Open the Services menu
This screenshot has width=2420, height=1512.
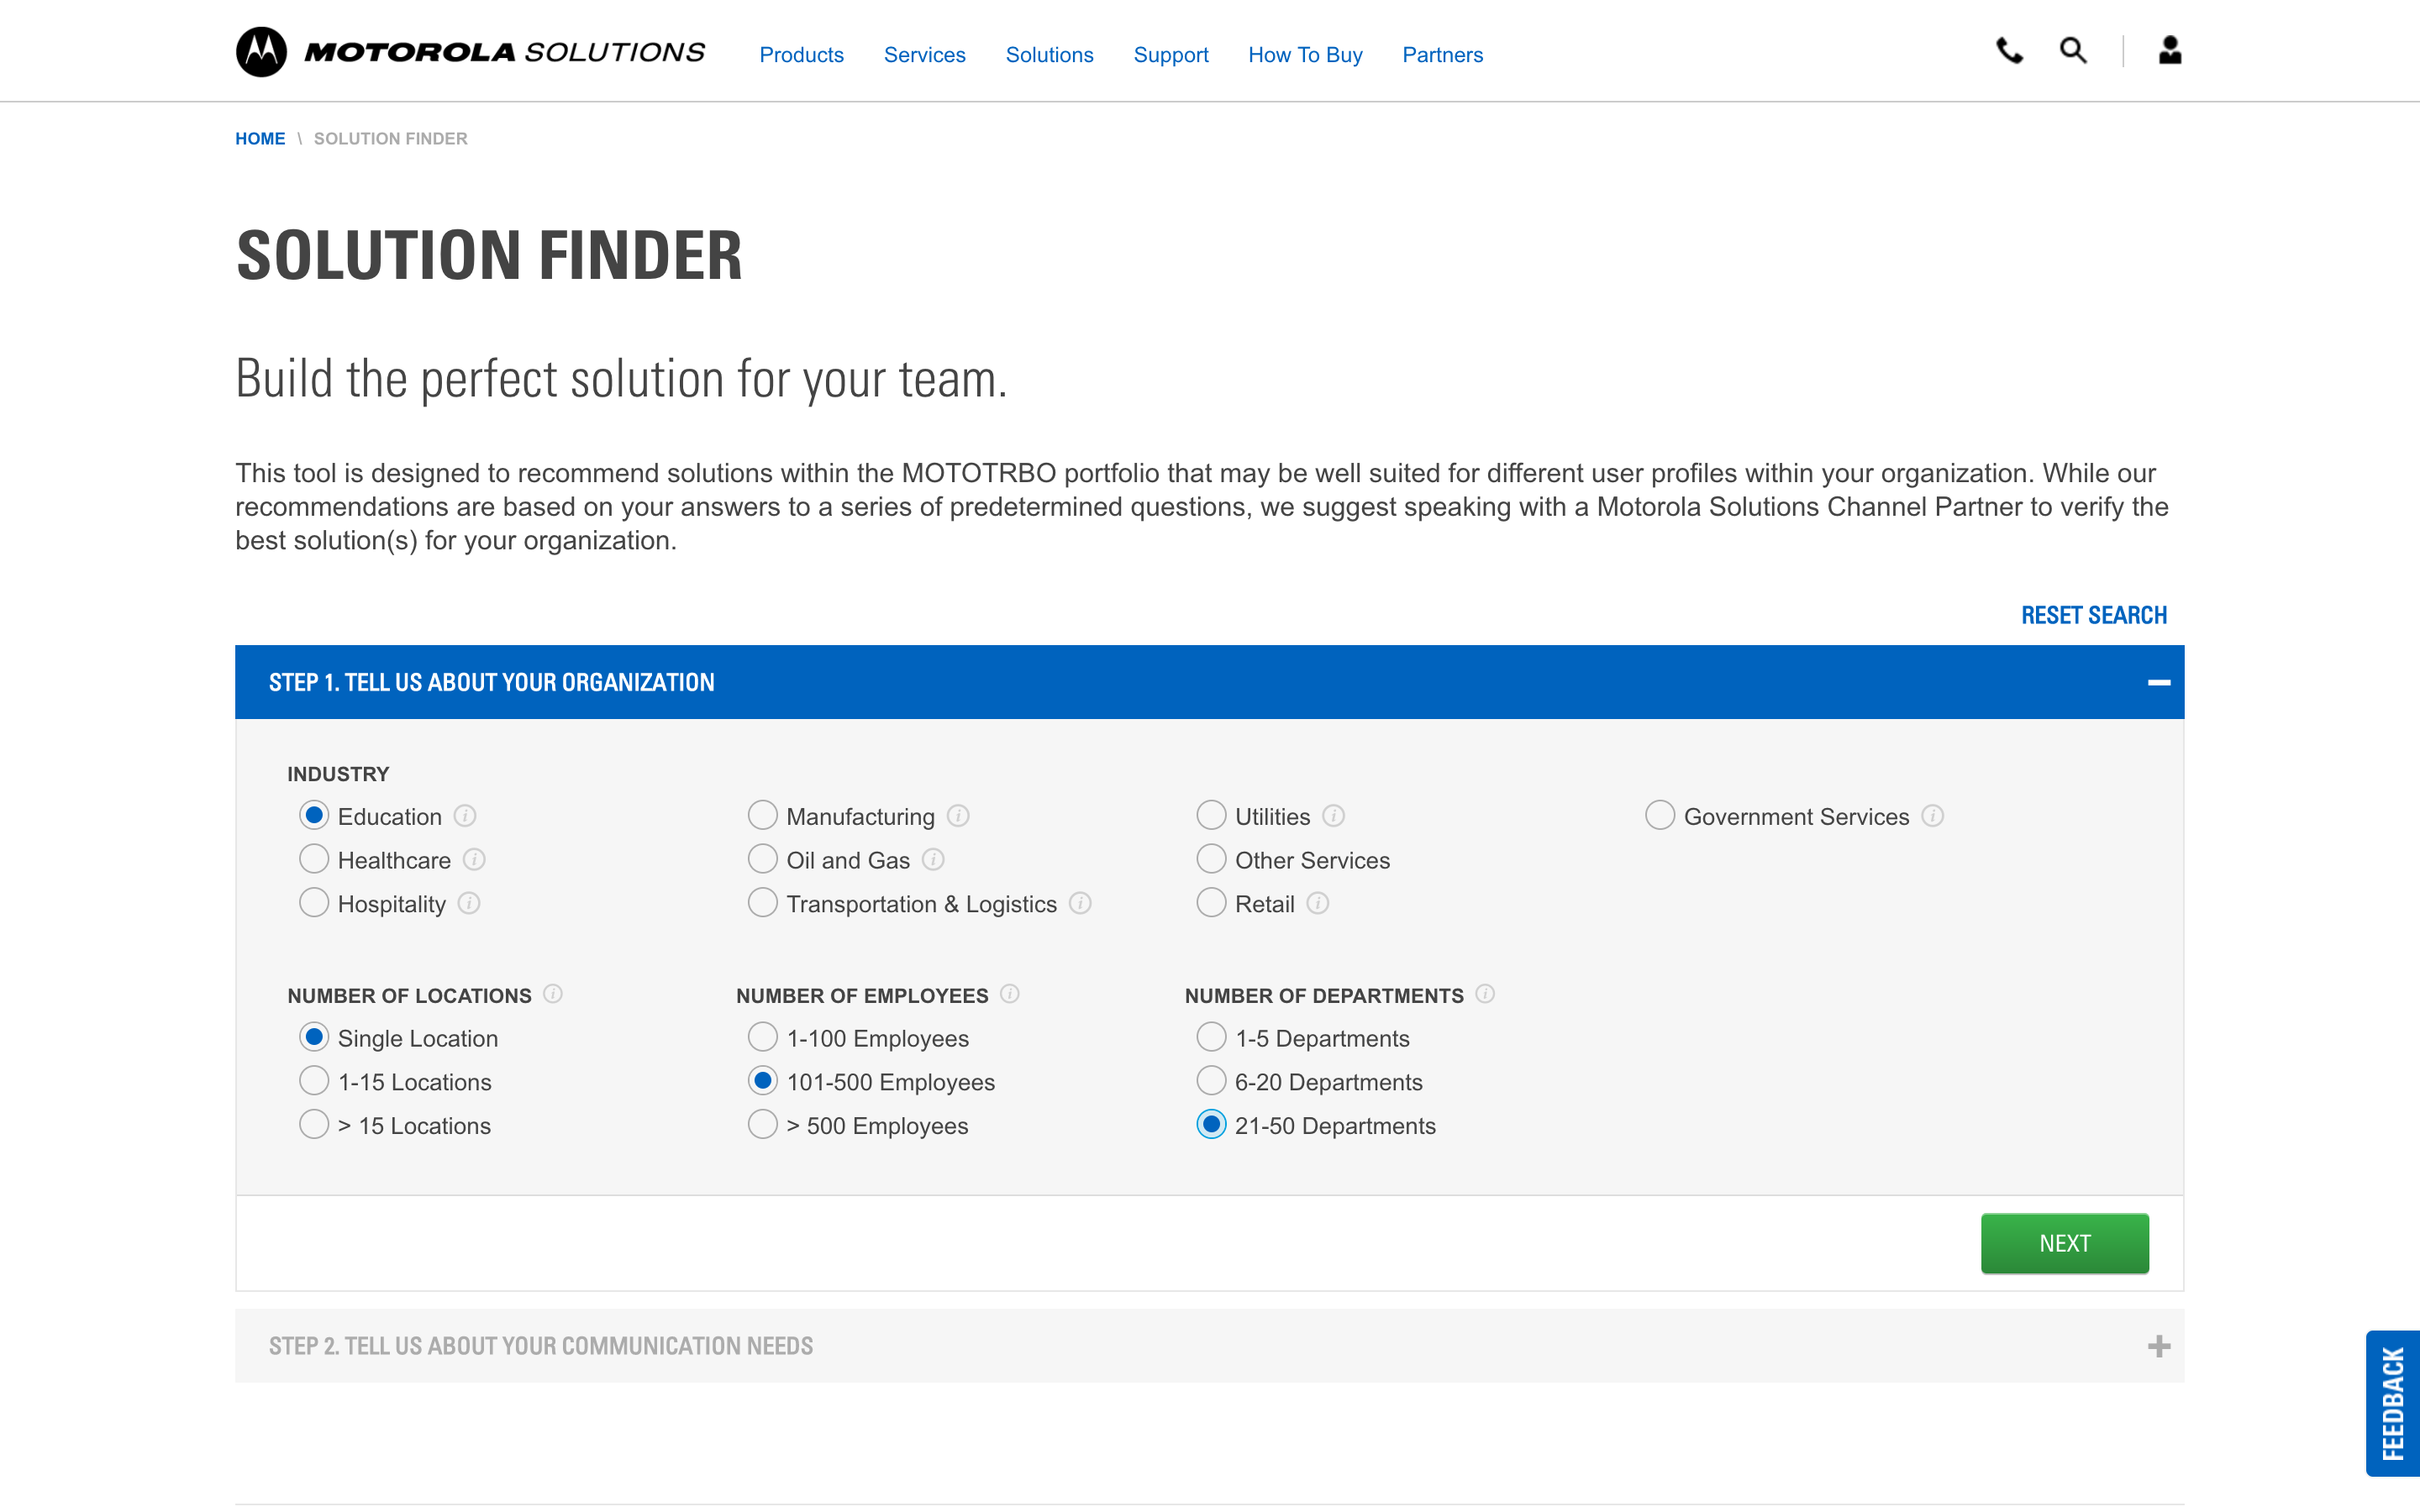(x=924, y=55)
